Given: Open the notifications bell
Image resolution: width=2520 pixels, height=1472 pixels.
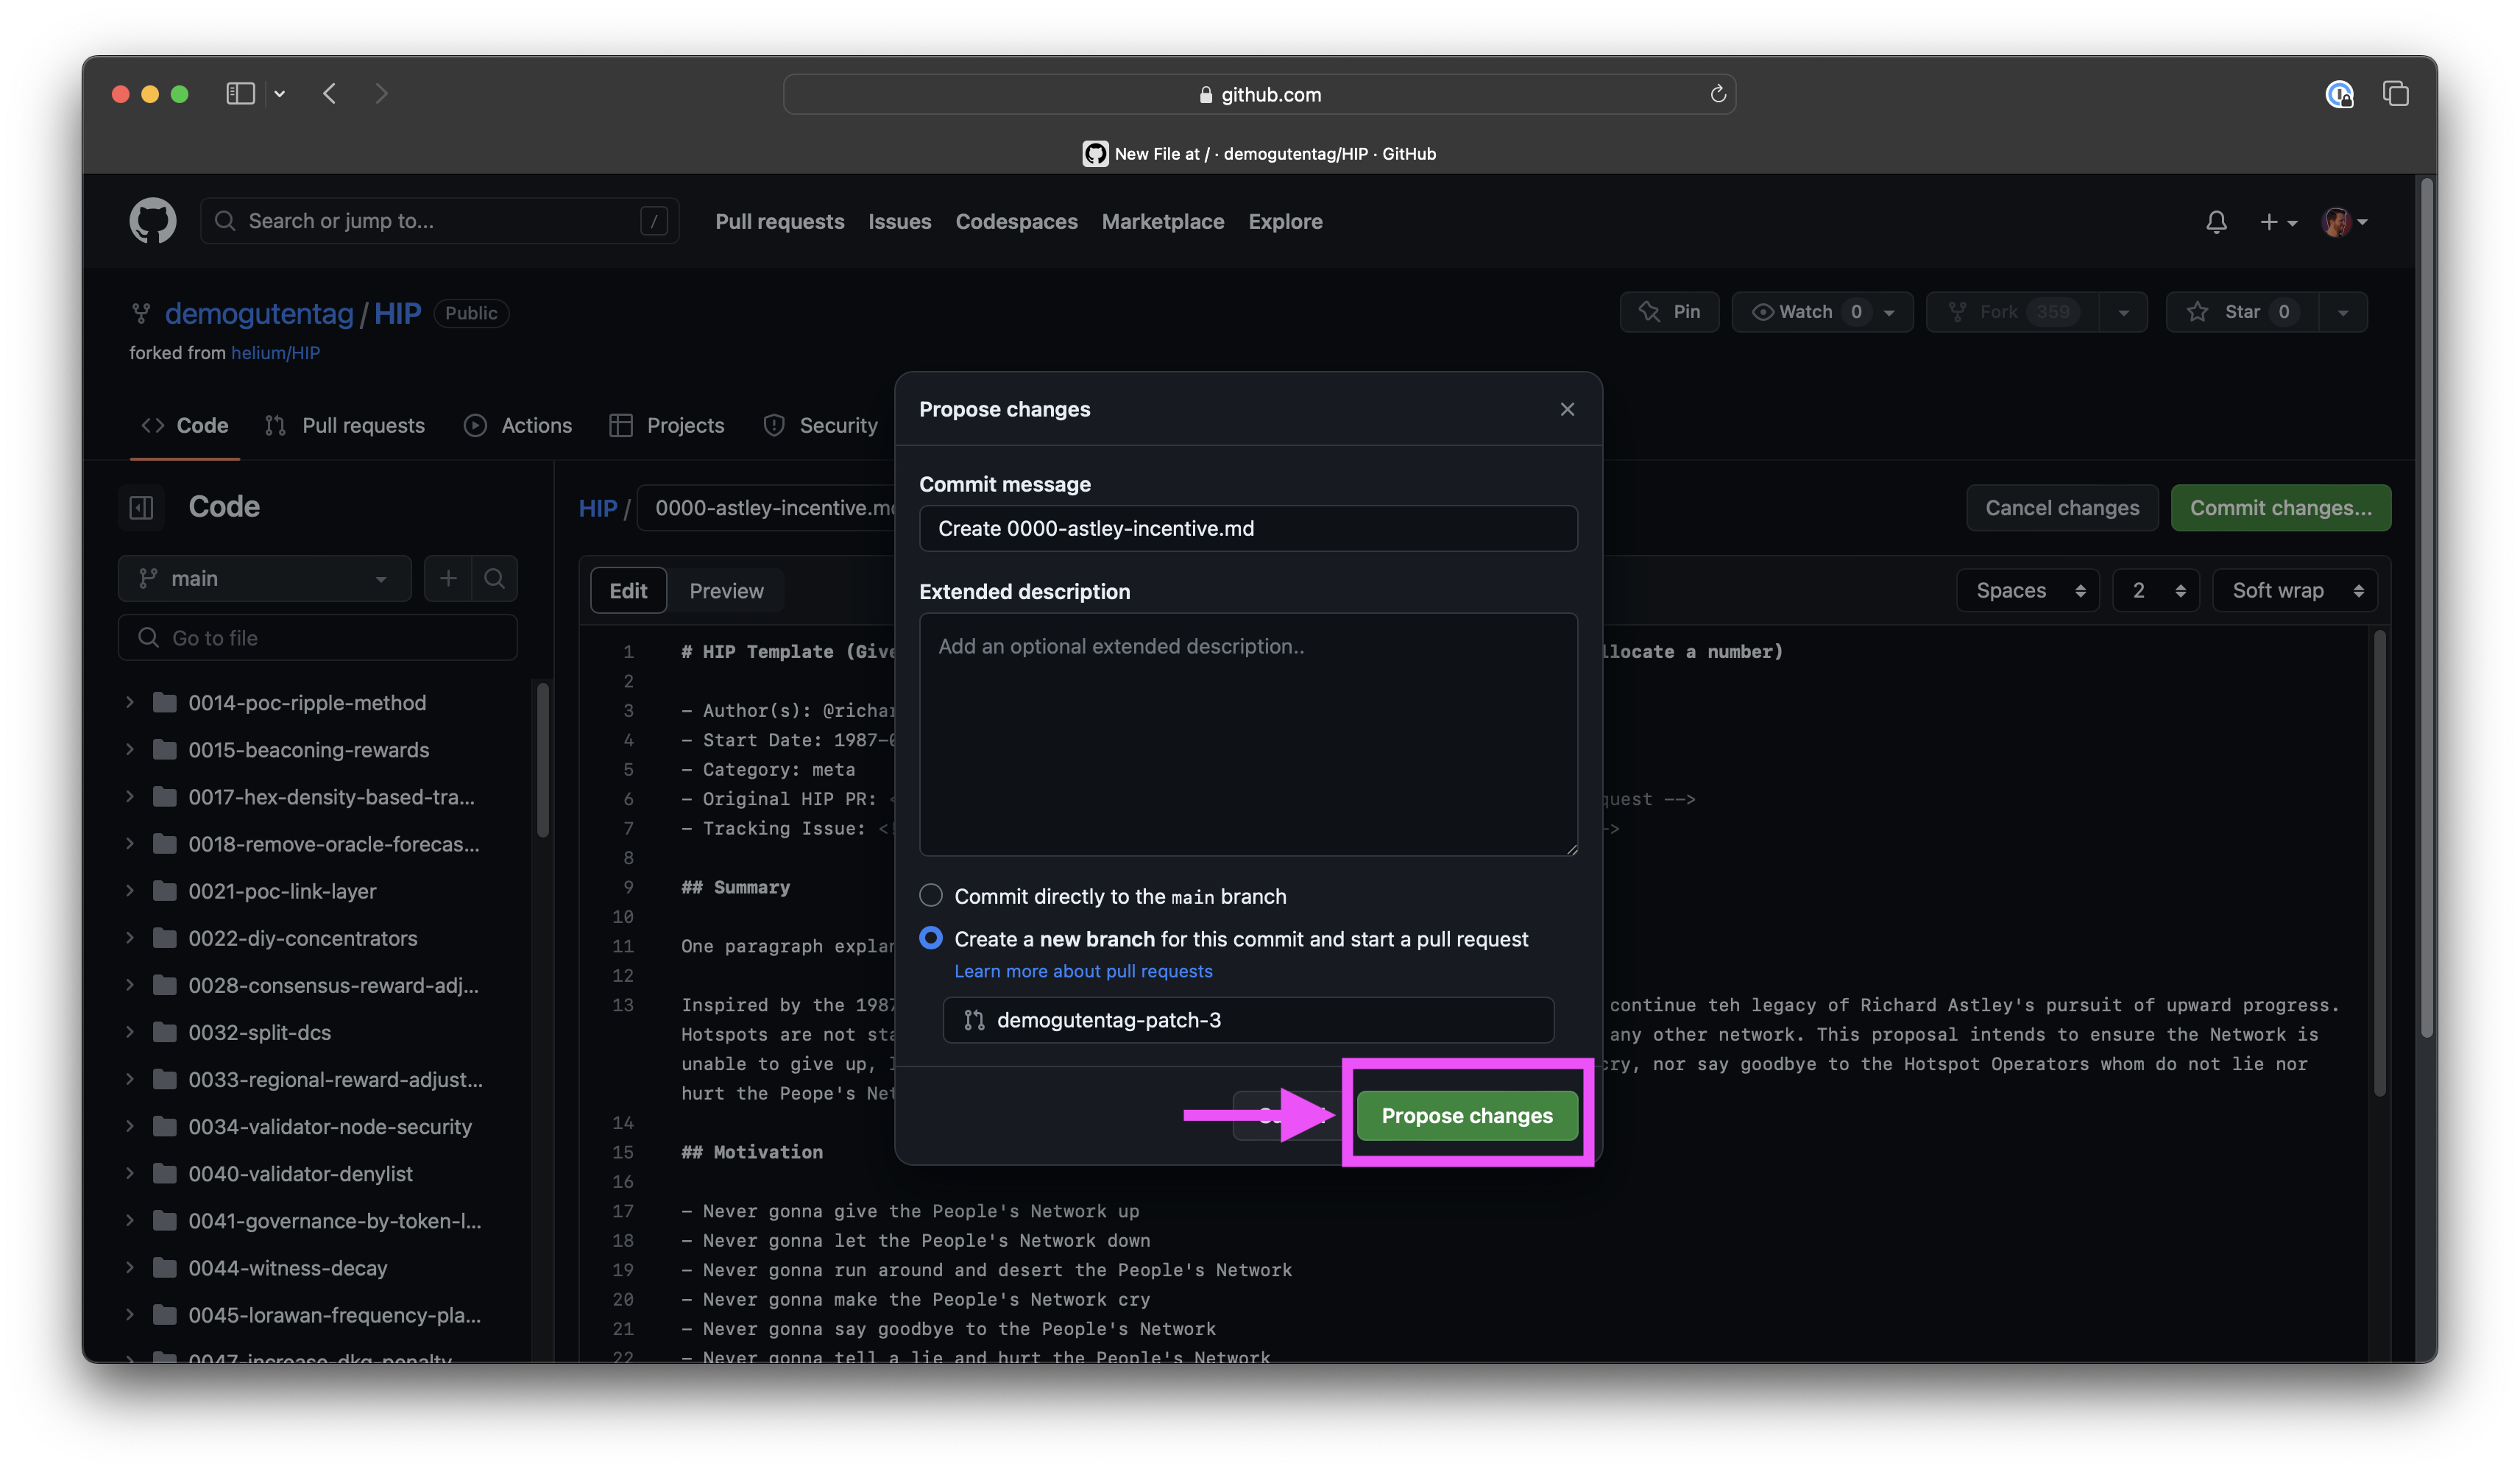Looking at the screenshot, I should coord(2216,222).
